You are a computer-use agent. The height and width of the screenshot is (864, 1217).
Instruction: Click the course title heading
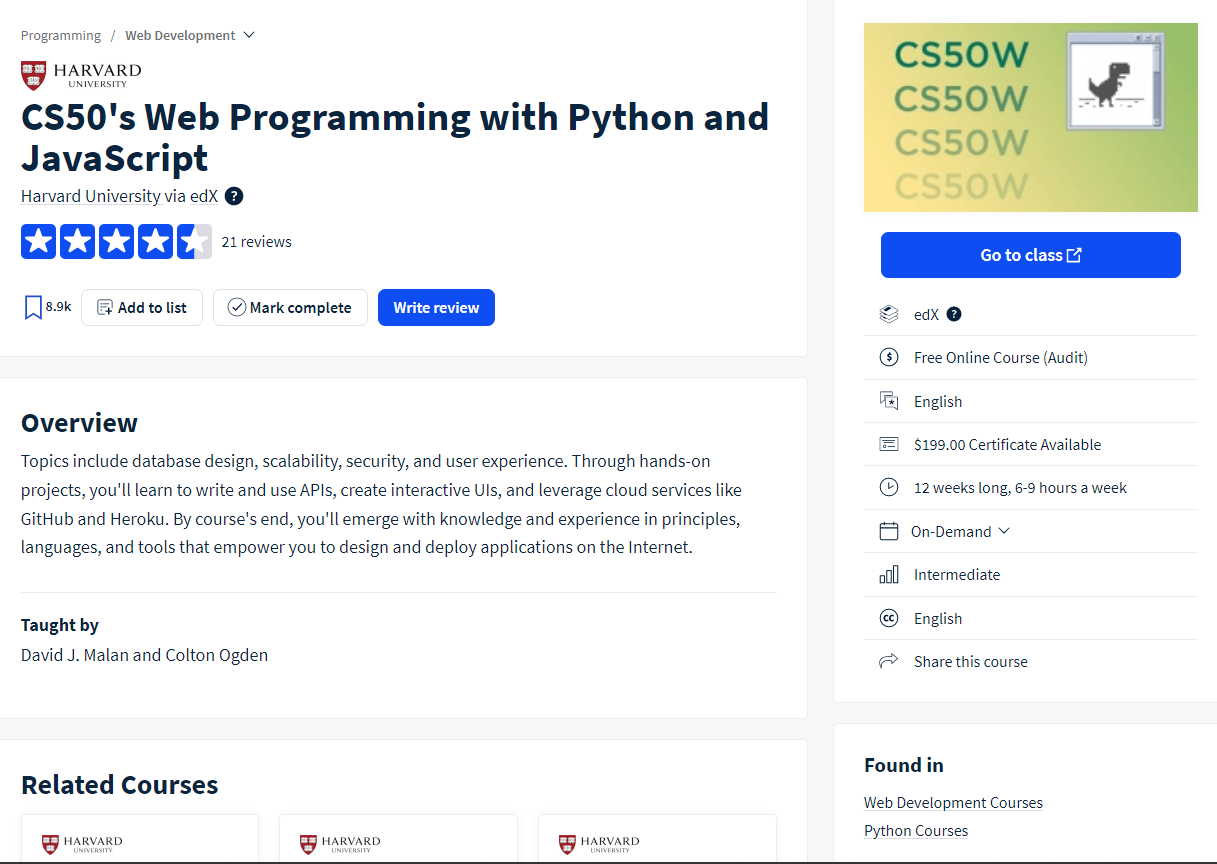[395, 137]
